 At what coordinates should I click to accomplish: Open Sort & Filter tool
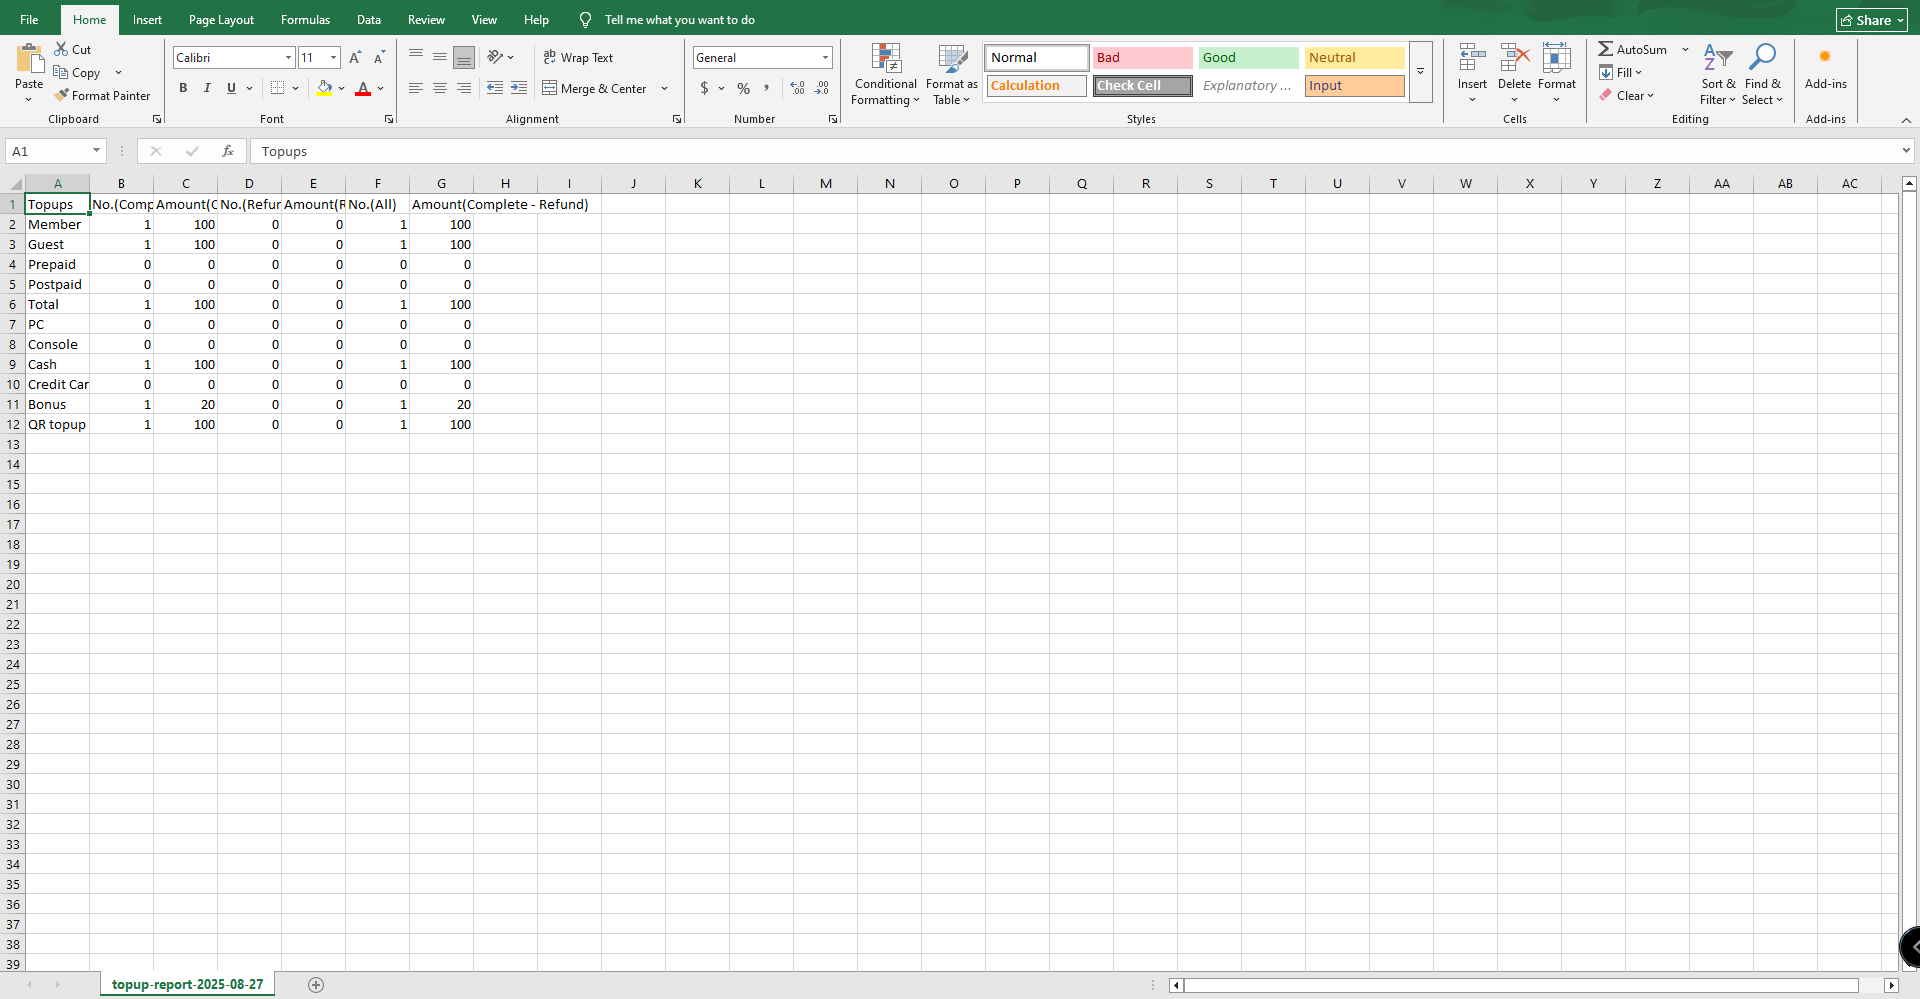pyautogui.click(x=1717, y=72)
